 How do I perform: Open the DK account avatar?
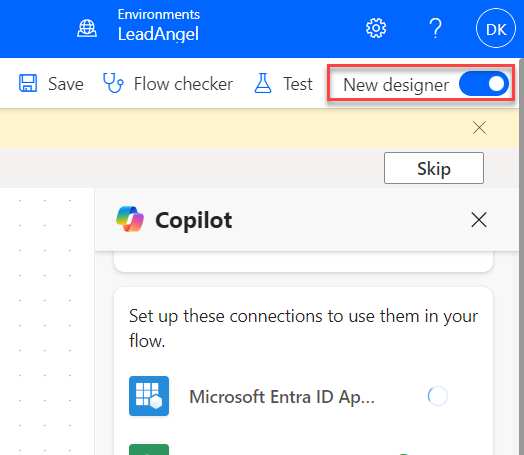tap(496, 28)
